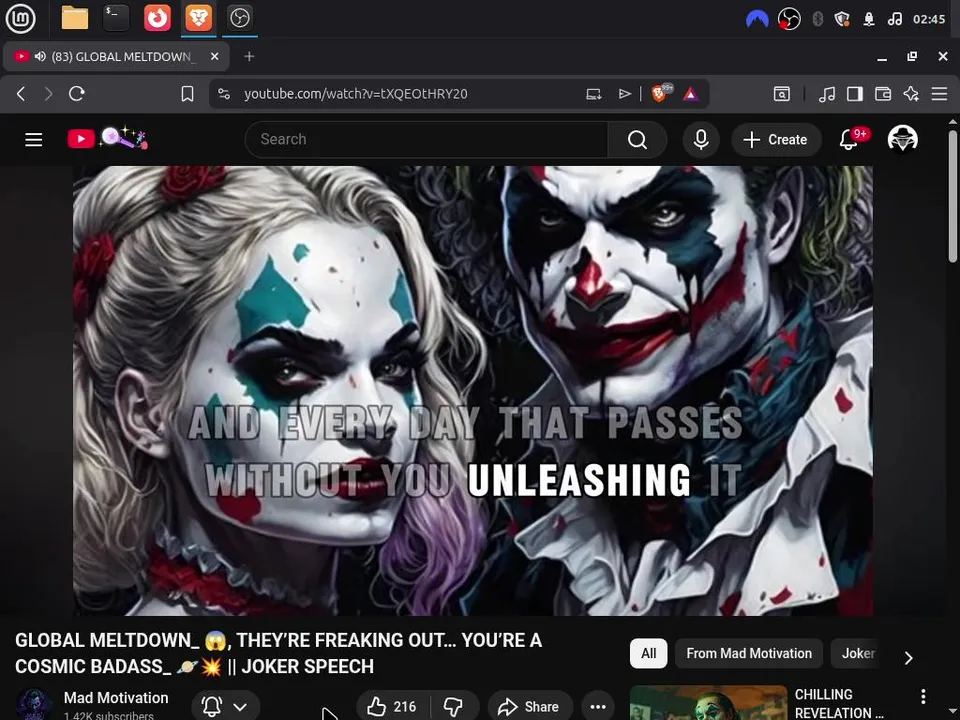Open Bluetooth tray settings
This screenshot has width=960, height=720.
click(817, 19)
